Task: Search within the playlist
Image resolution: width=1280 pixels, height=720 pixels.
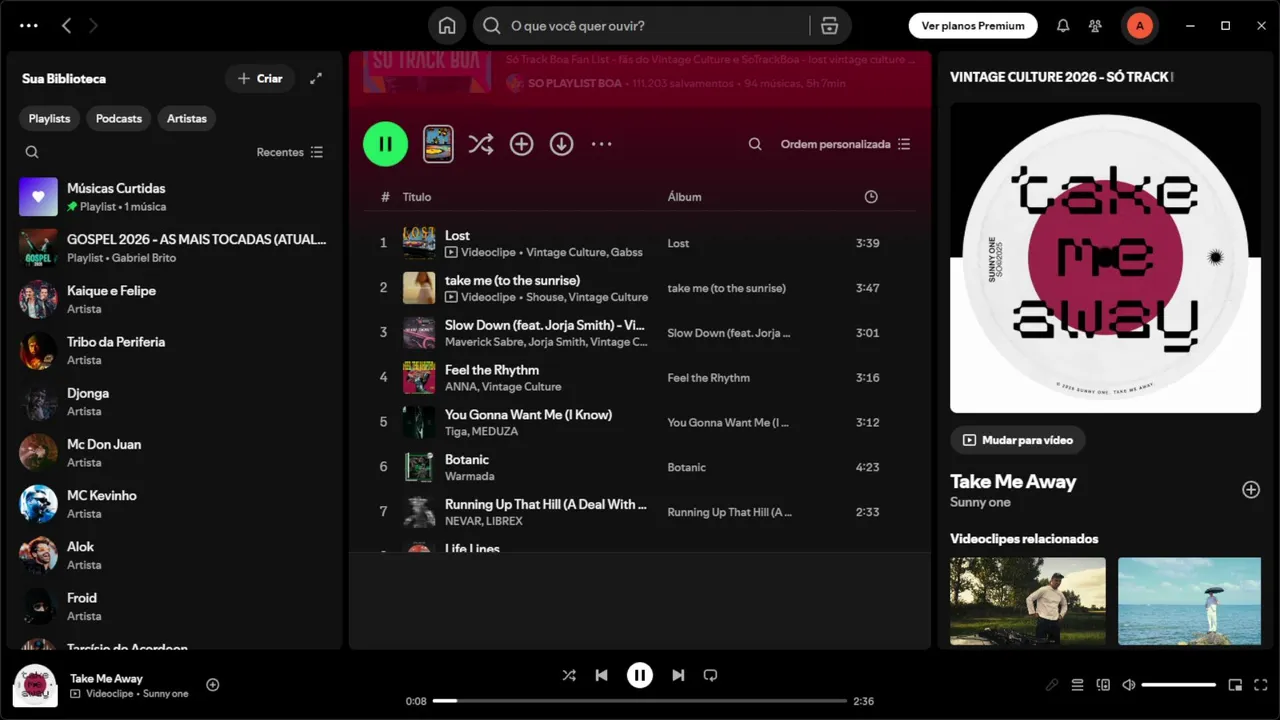Action: pyautogui.click(x=755, y=144)
